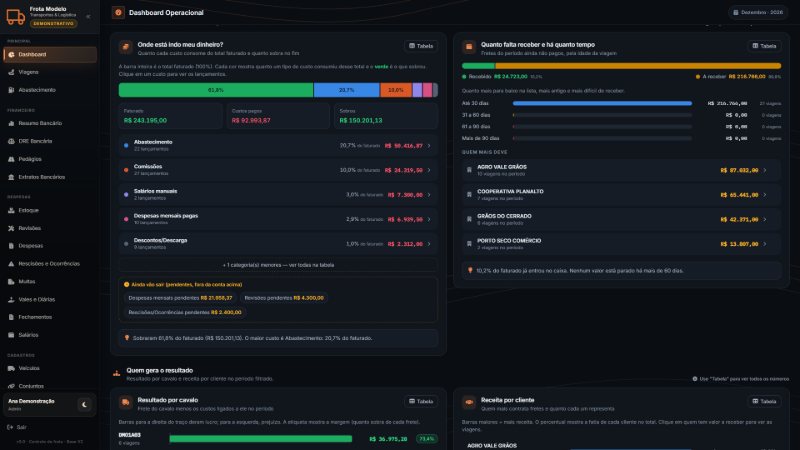
Task: Click Despesas mensais pendentes chip
Action: pyautogui.click(x=180, y=298)
